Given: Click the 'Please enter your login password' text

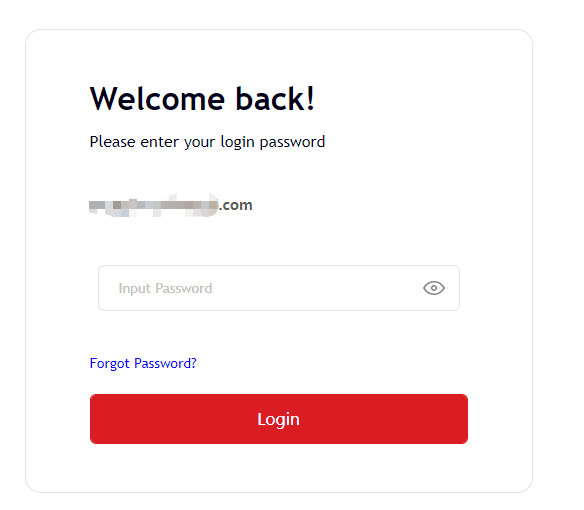Looking at the screenshot, I should 207,142.
